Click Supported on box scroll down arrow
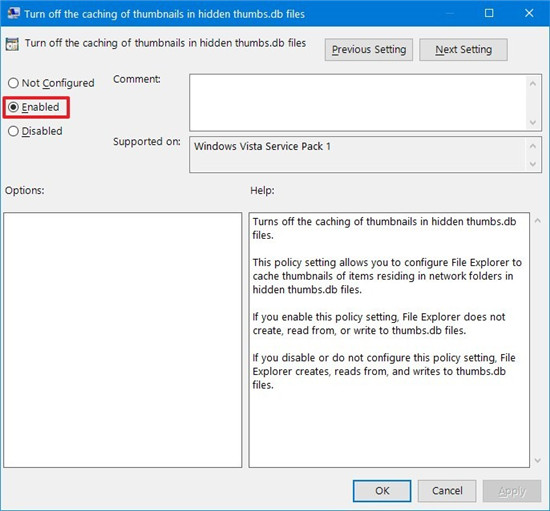The width and height of the screenshot is (550, 511). click(x=533, y=164)
